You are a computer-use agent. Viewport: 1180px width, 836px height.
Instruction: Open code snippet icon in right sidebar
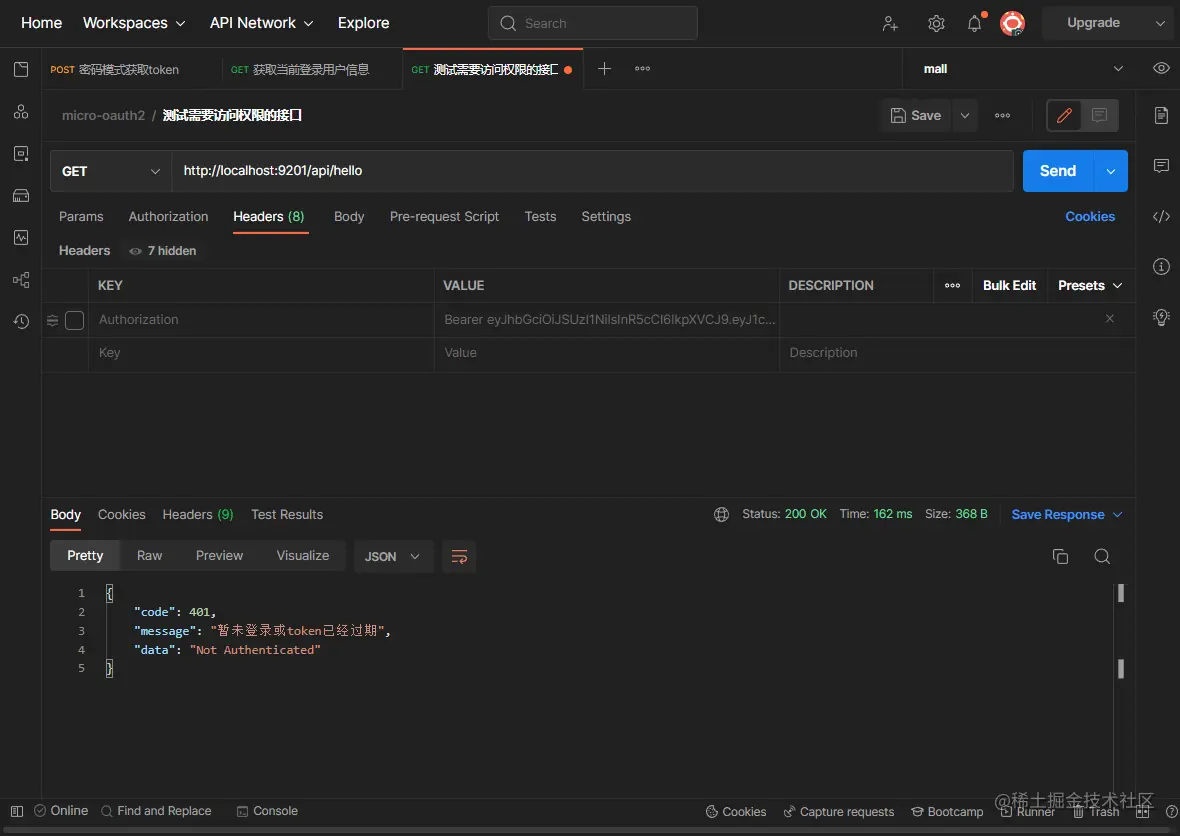click(1161, 217)
